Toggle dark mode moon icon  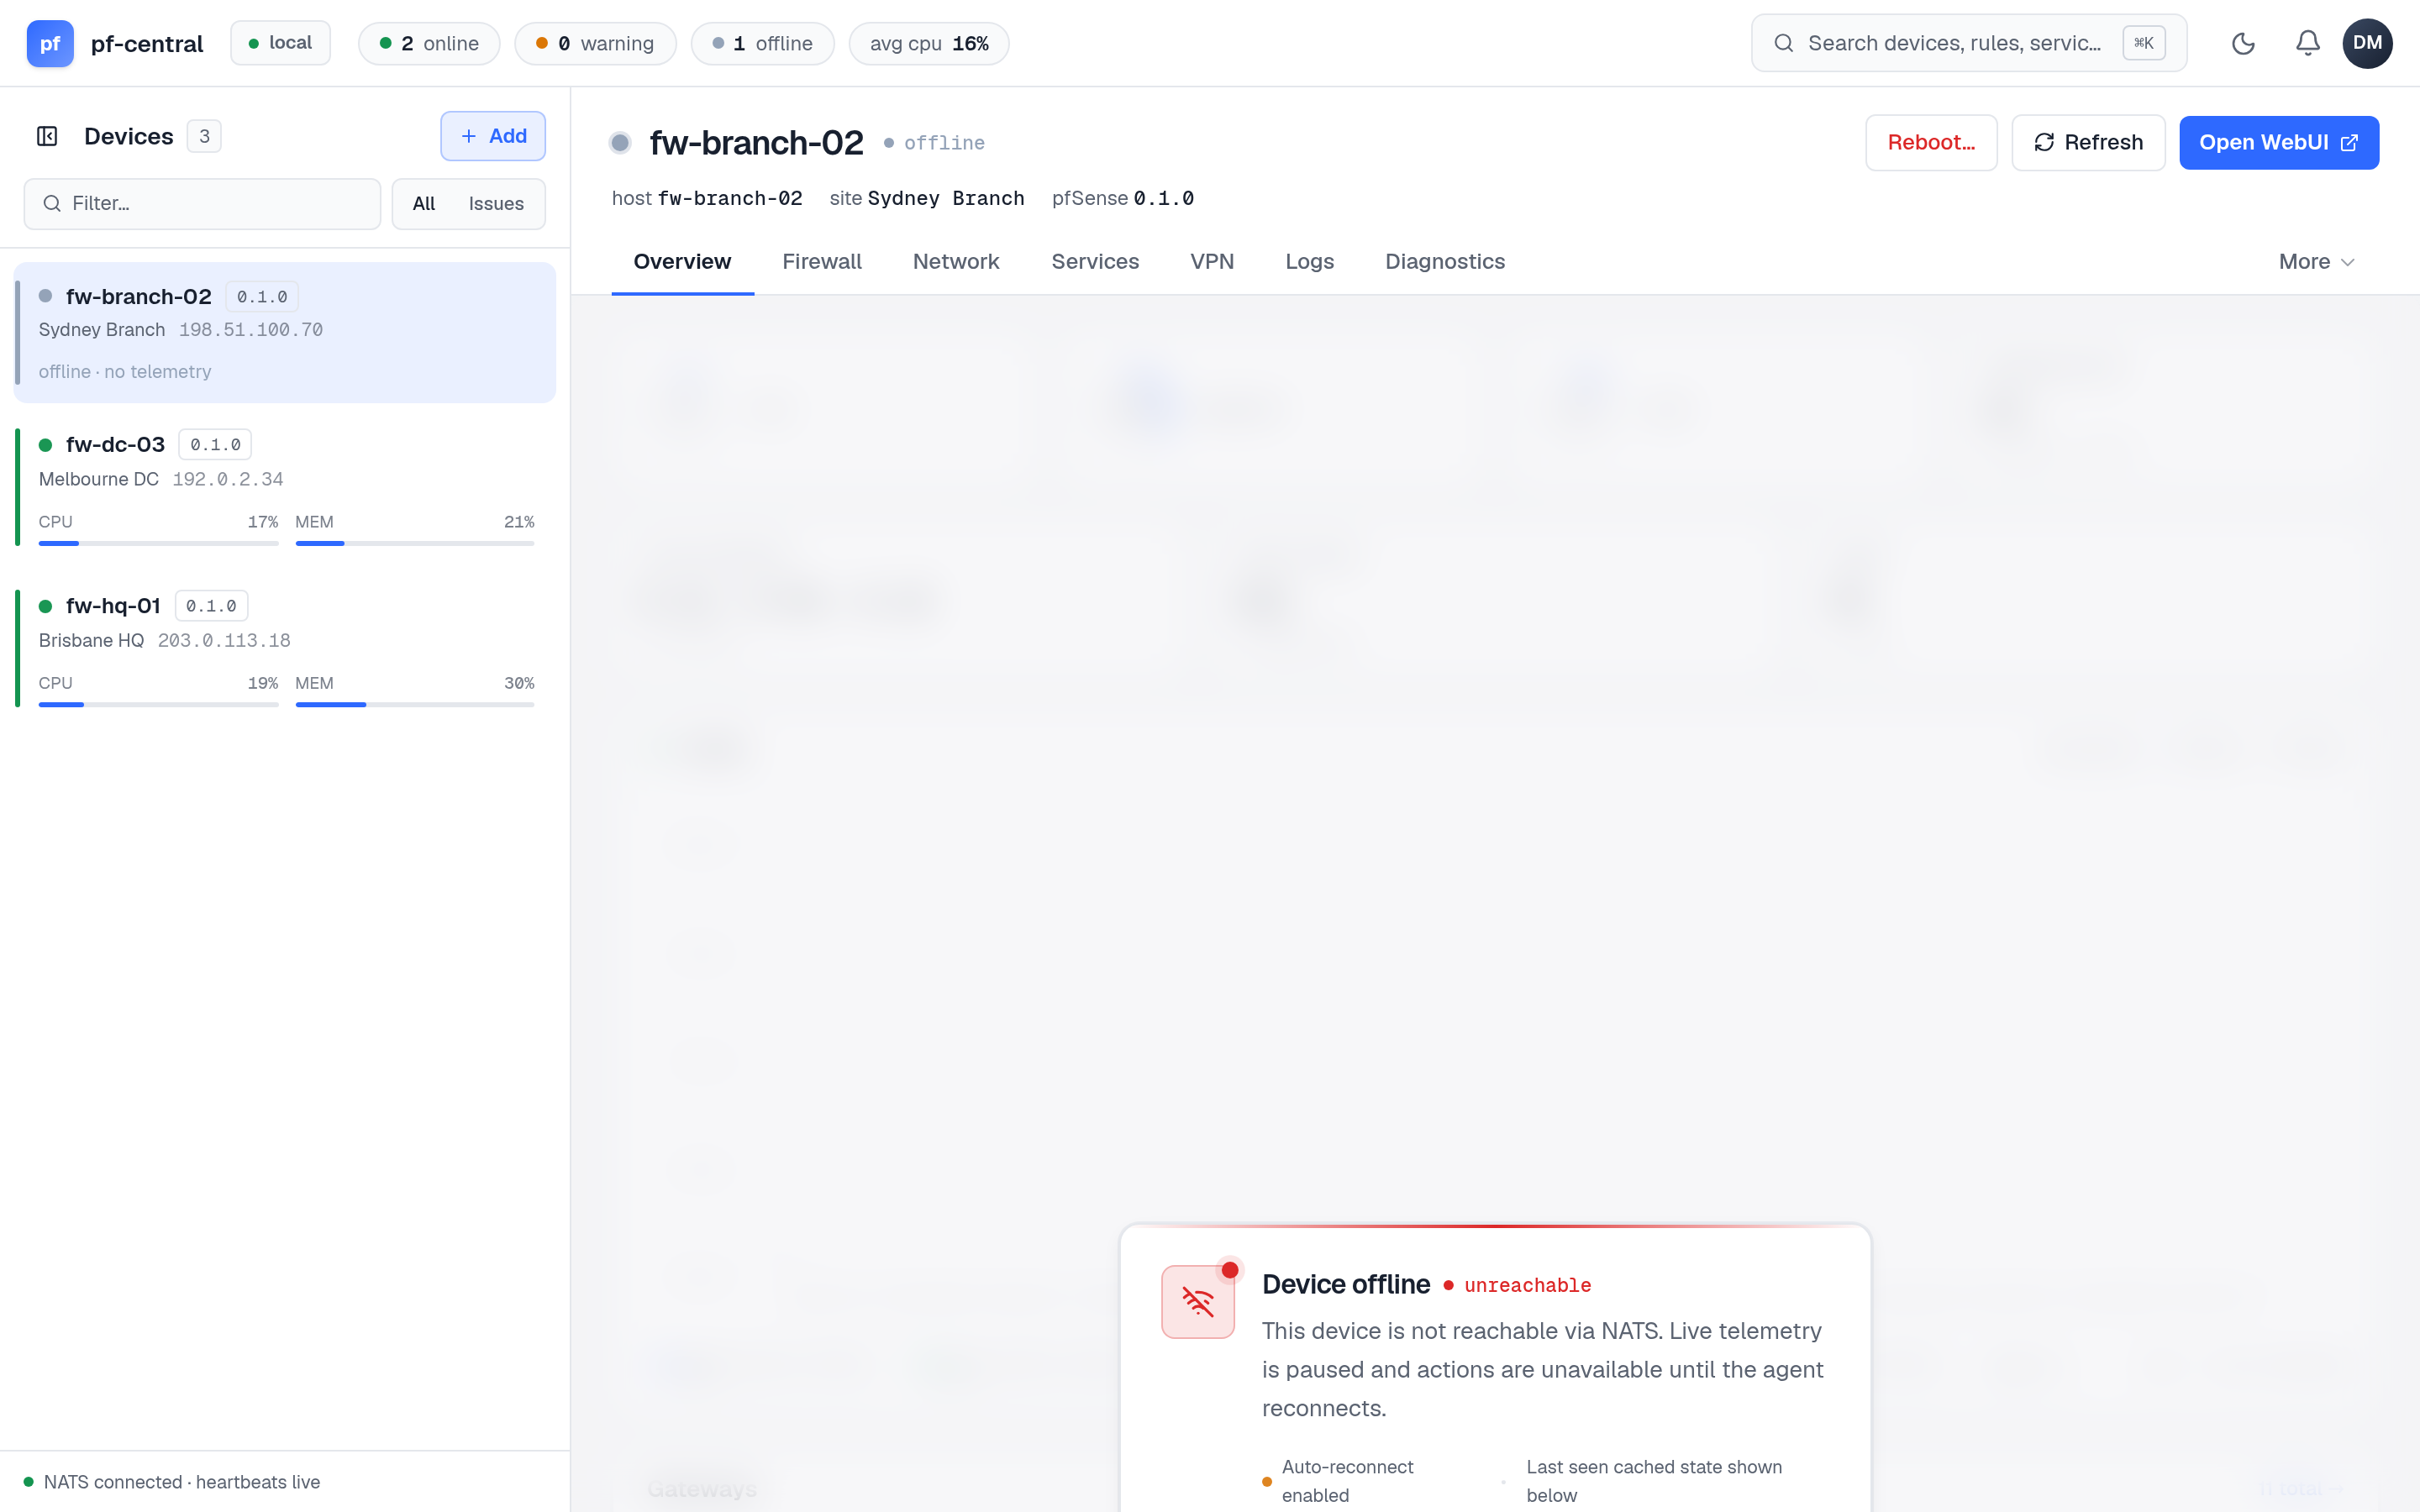pos(2243,43)
